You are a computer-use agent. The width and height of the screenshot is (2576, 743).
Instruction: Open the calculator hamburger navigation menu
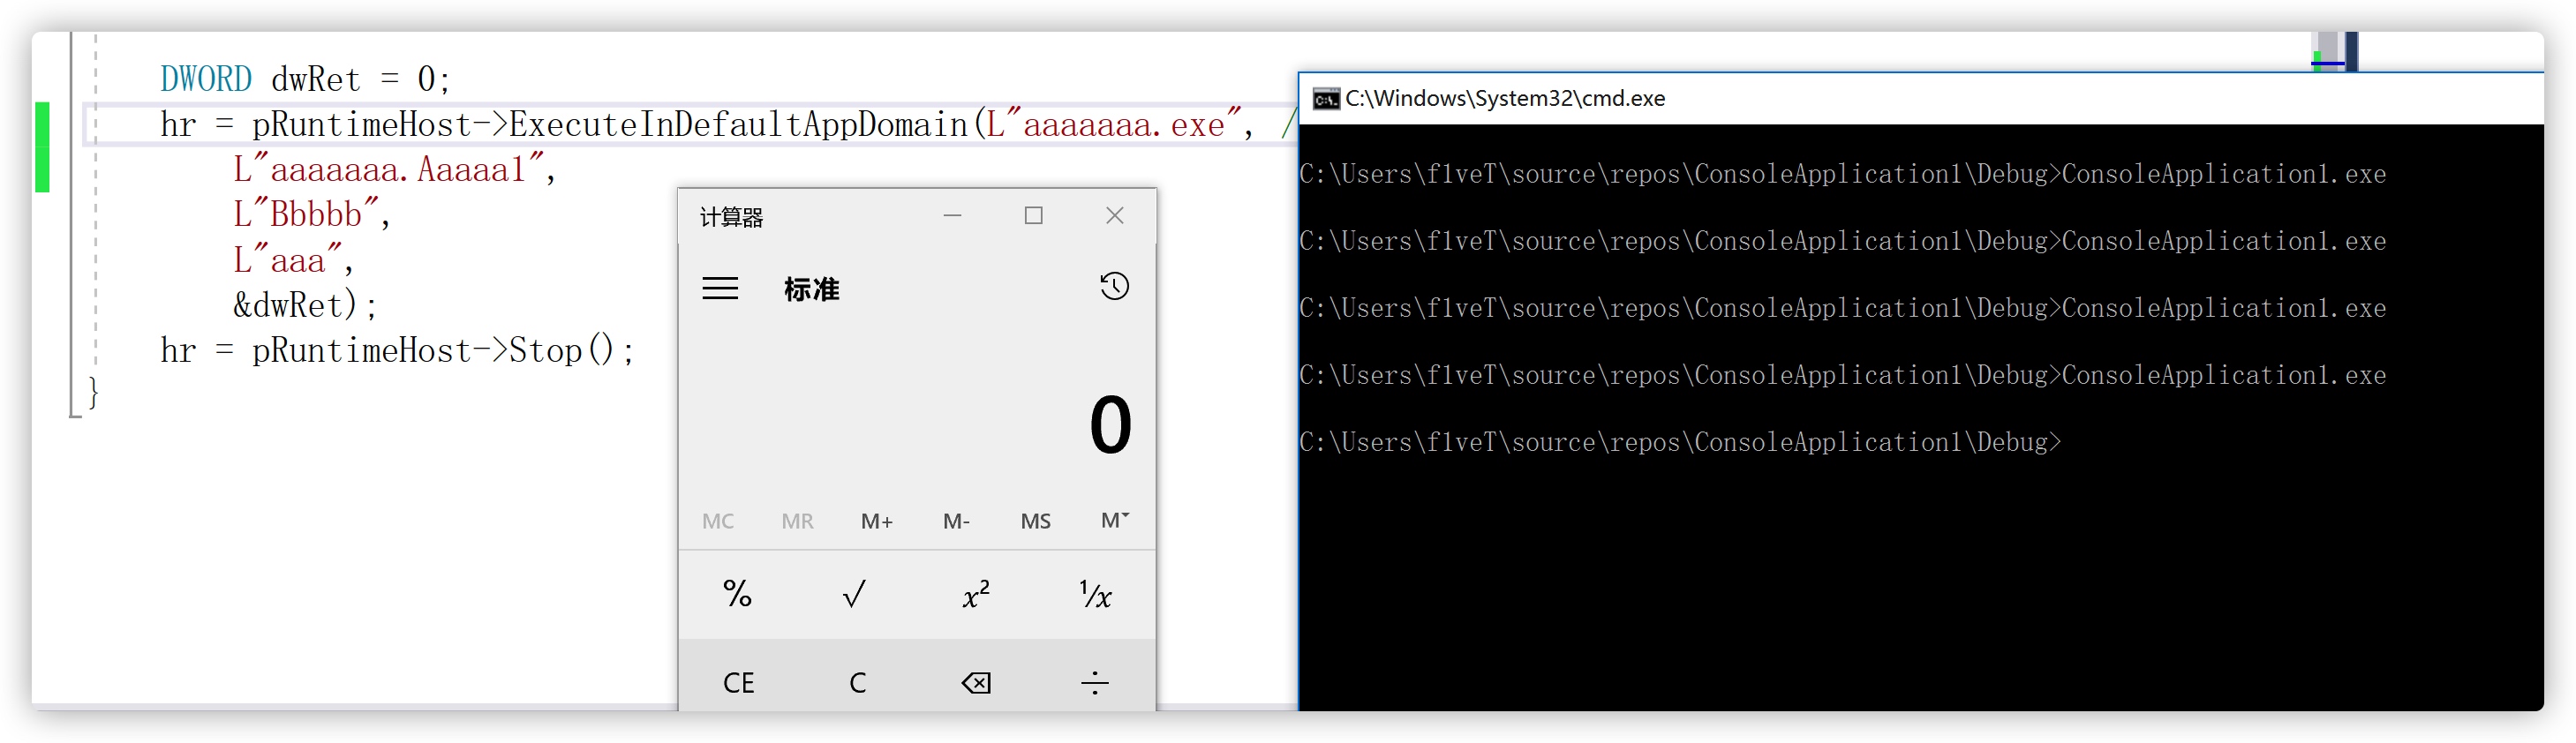(720, 289)
